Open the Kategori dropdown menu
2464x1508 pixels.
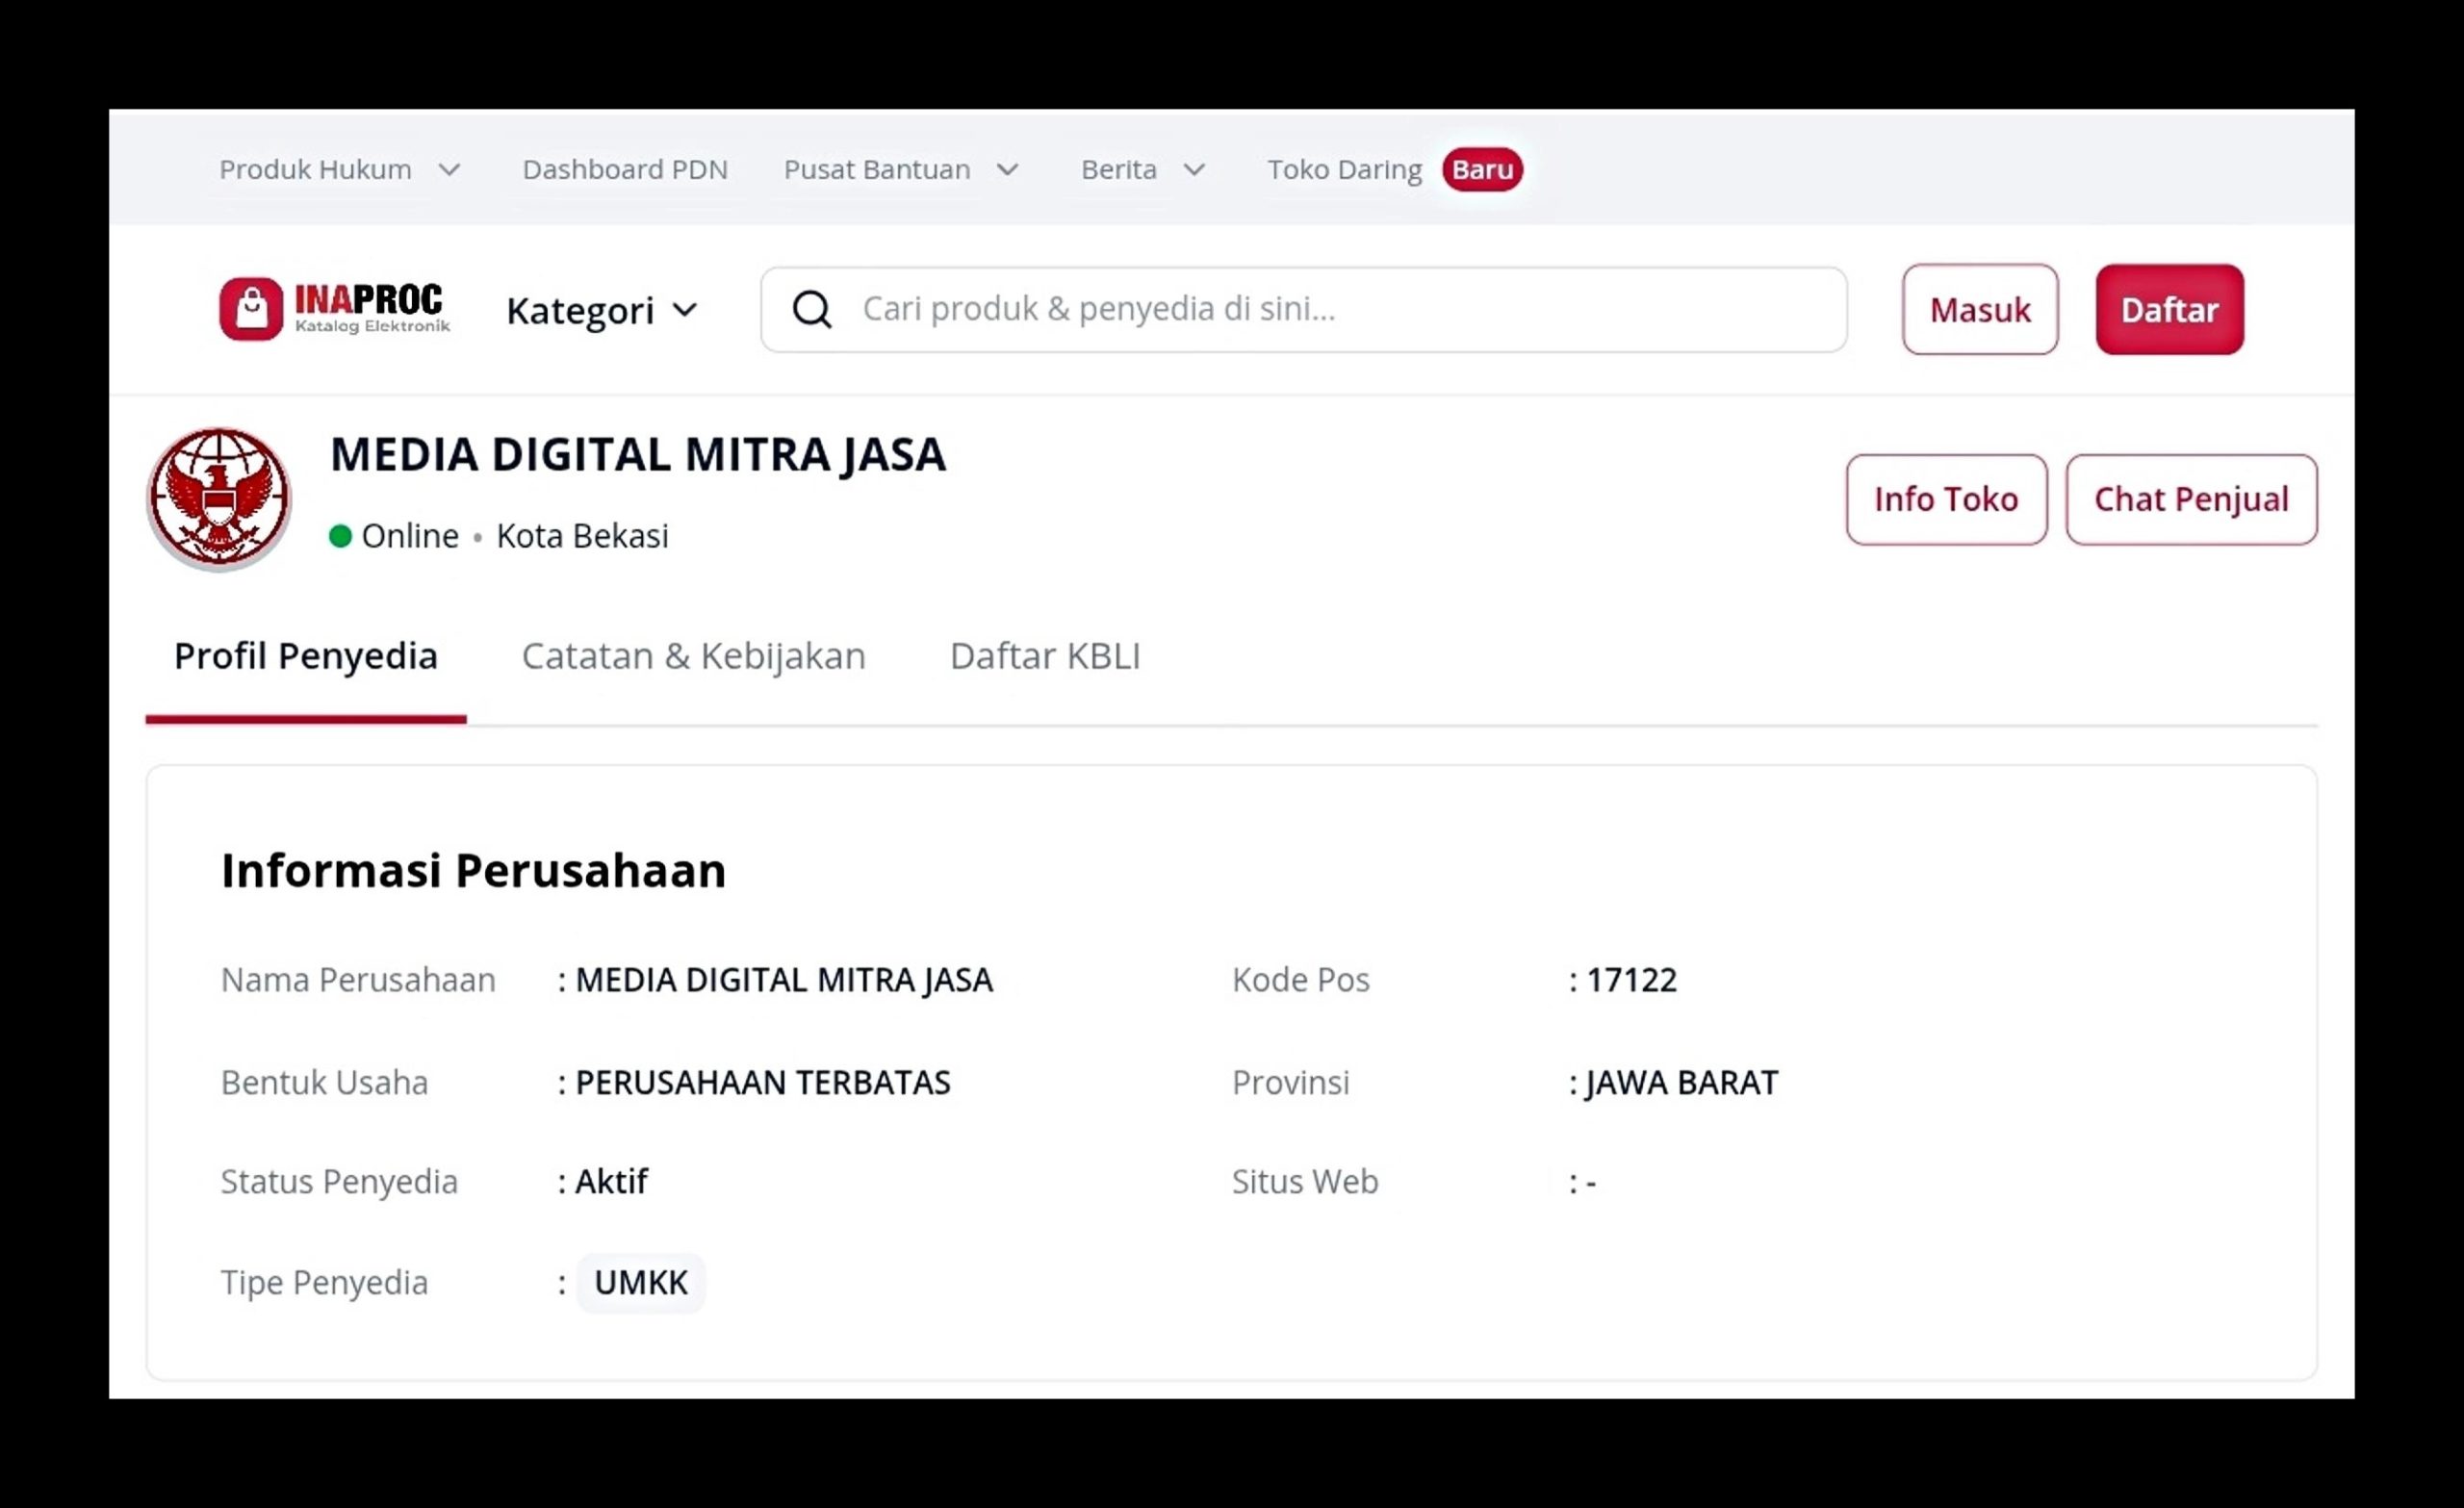click(x=600, y=310)
